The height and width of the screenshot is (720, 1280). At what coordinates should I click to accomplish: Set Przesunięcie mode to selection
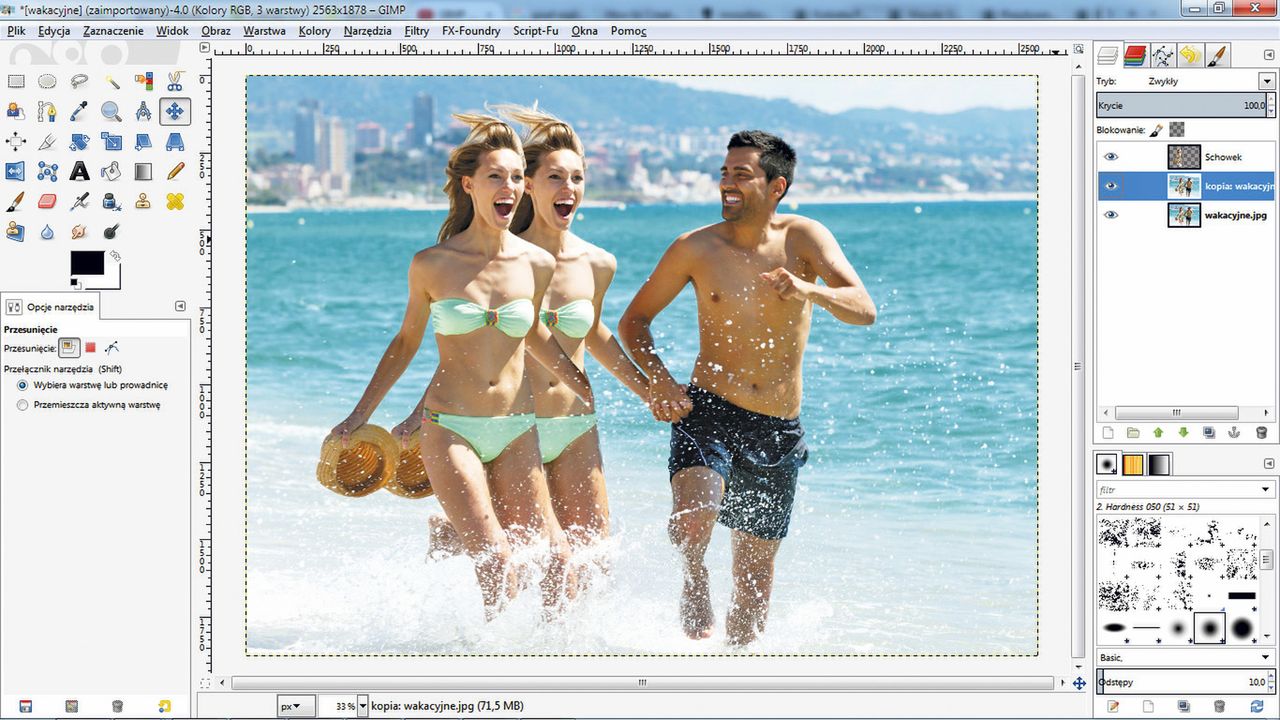click(90, 347)
